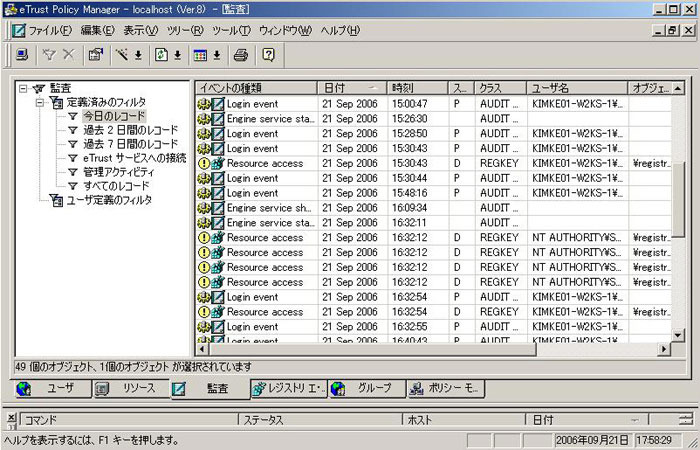Open dropdown arrow next to grid view icon
The height and width of the screenshot is (450, 700).
pos(217,55)
